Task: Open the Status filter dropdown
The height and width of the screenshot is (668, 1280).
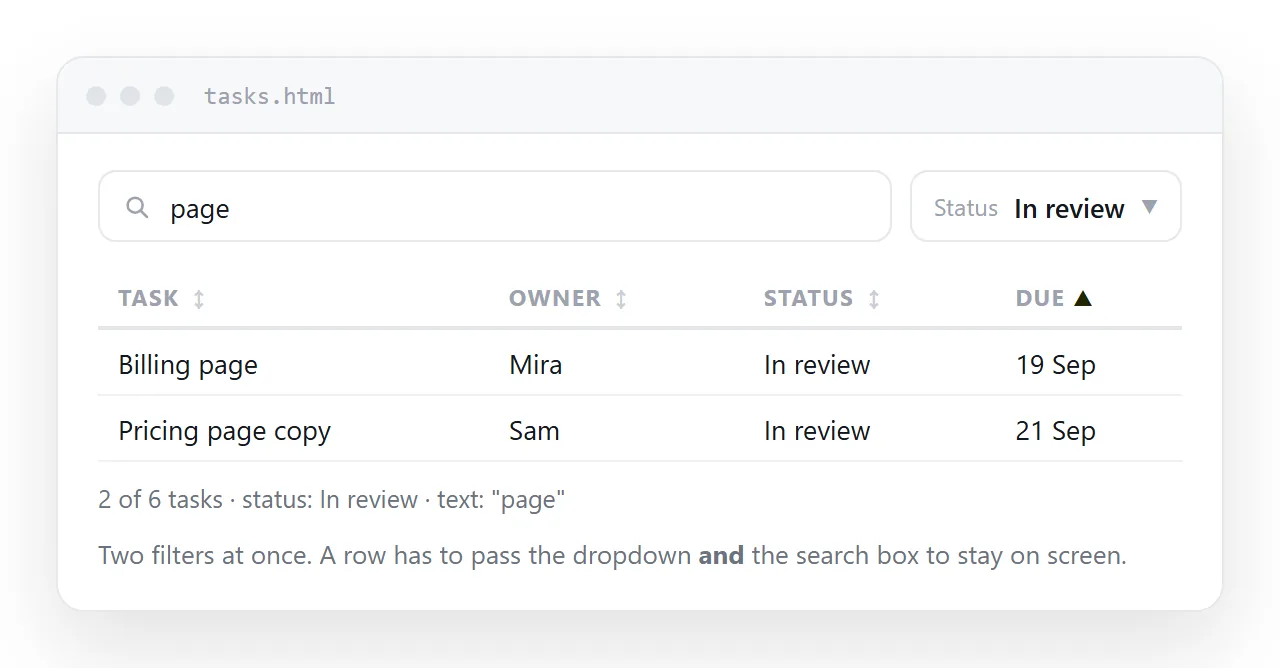Action: (1046, 206)
